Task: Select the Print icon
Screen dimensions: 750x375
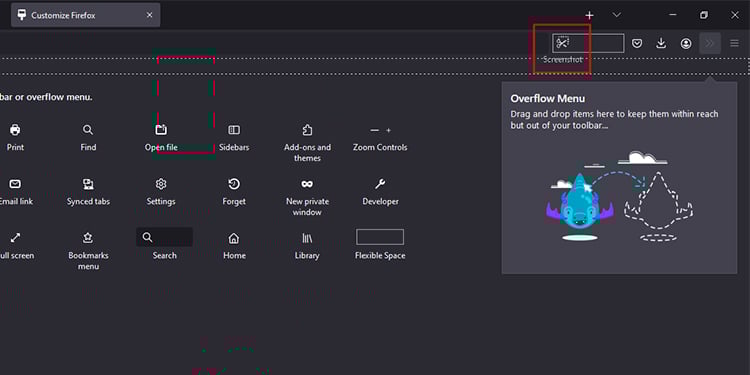Action: [15, 130]
